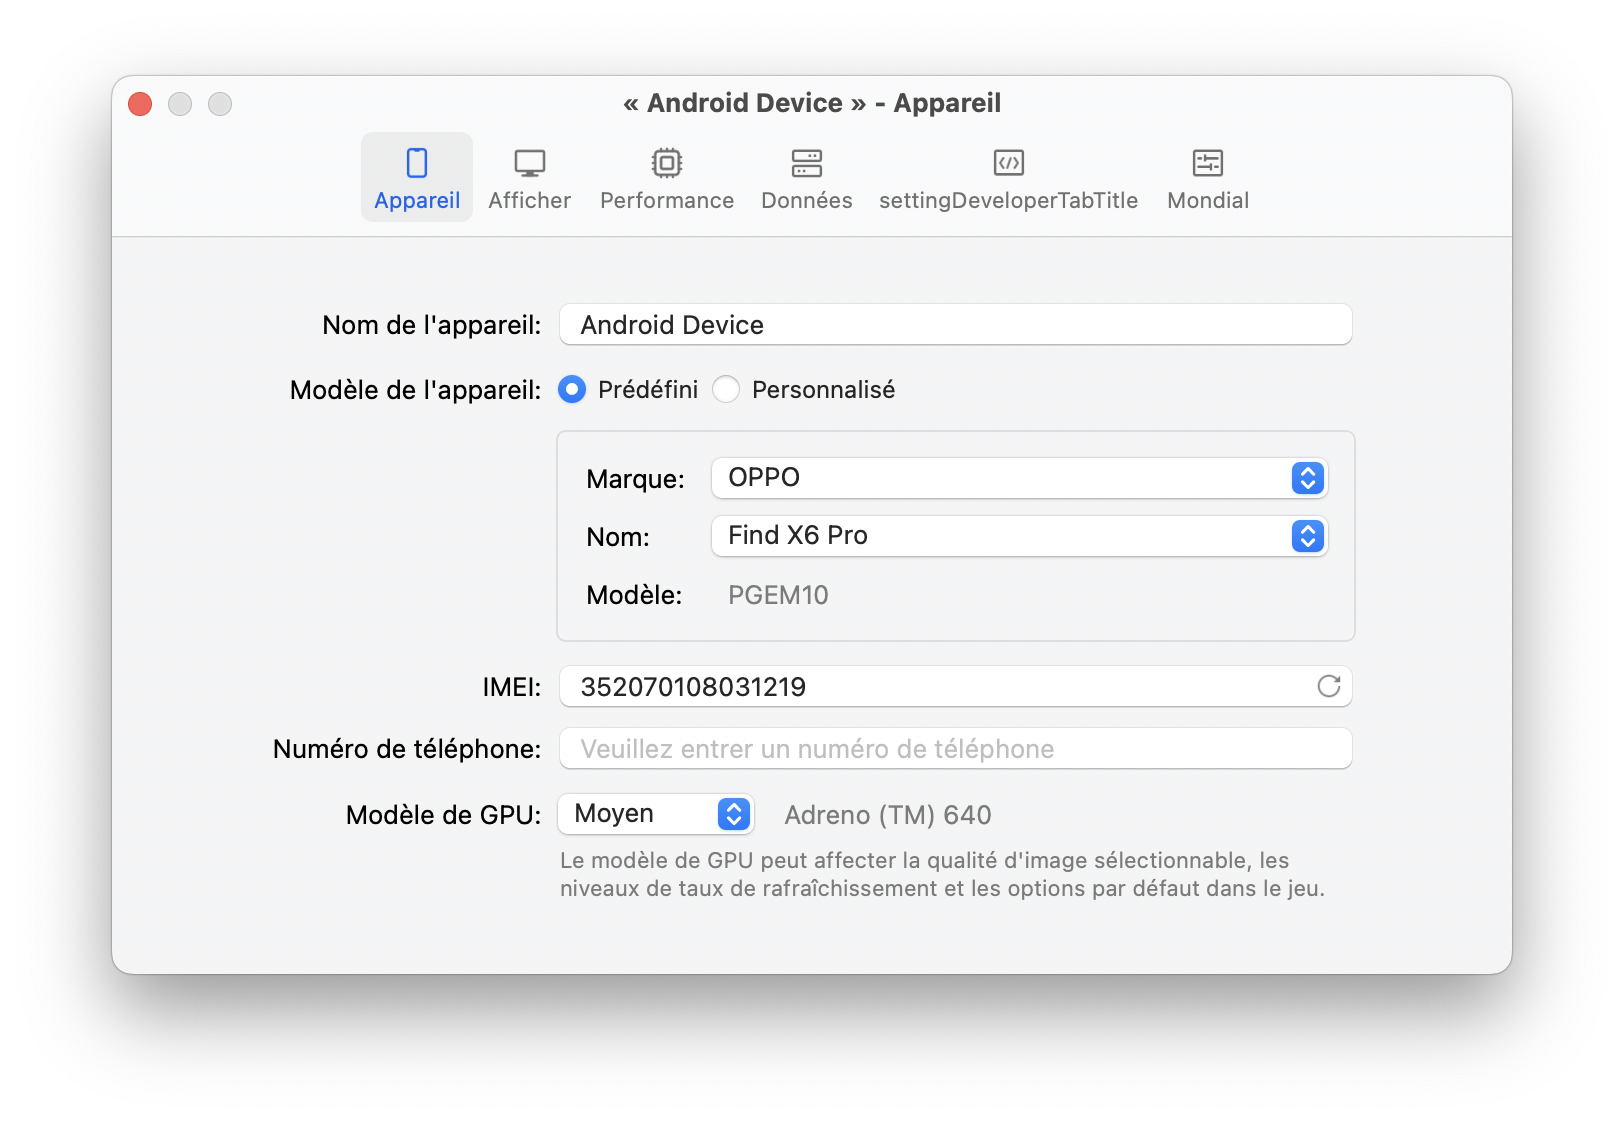
Task: Select the Personnalisé radio button
Action: 726,389
